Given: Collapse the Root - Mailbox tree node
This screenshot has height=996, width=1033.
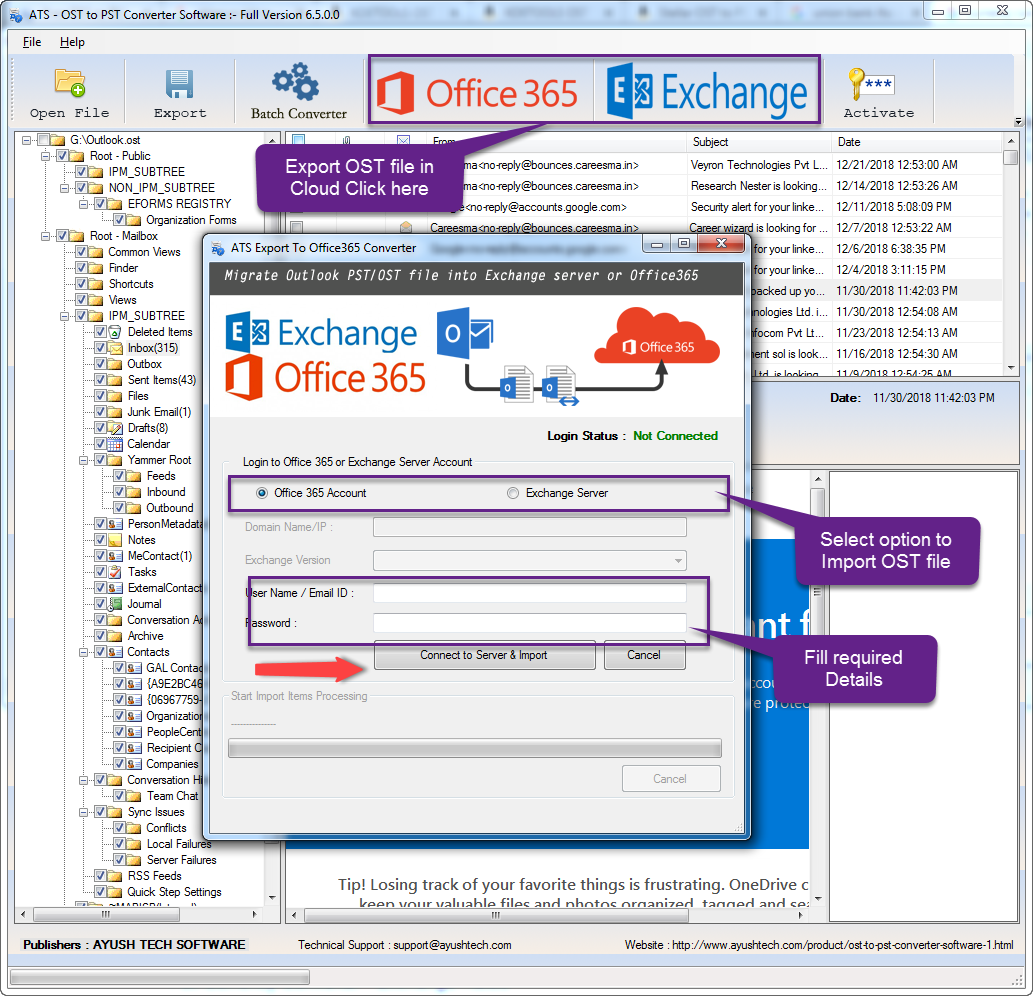Looking at the screenshot, I should [x=45, y=236].
